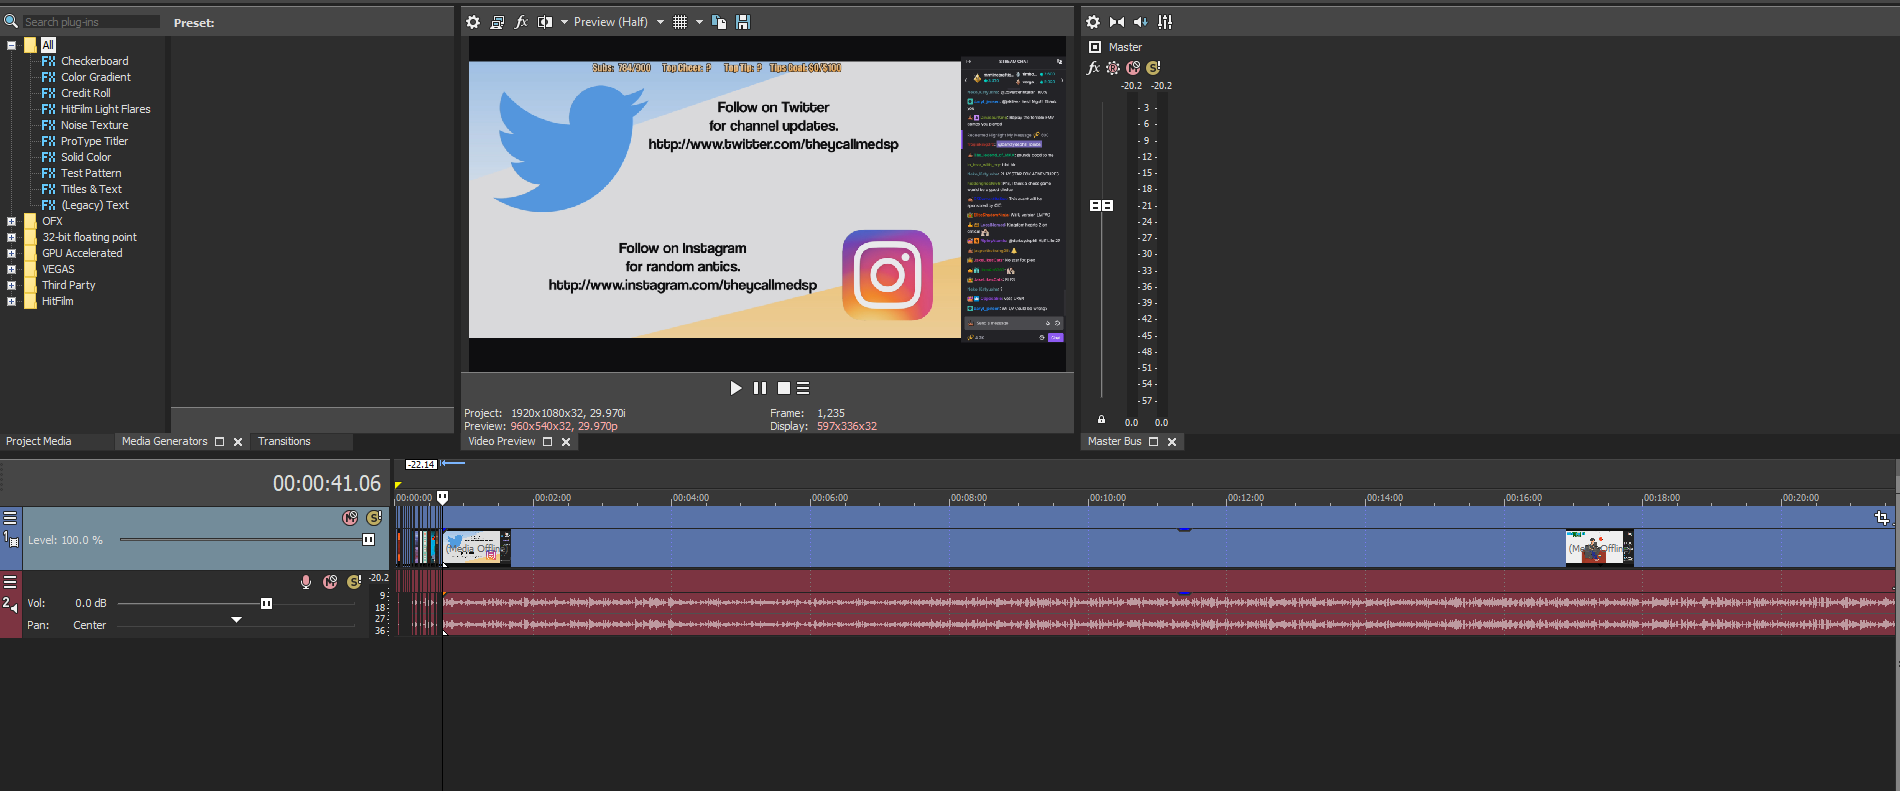Open overlays grid dropdown arrow
The height and width of the screenshot is (791, 1900).
click(699, 22)
